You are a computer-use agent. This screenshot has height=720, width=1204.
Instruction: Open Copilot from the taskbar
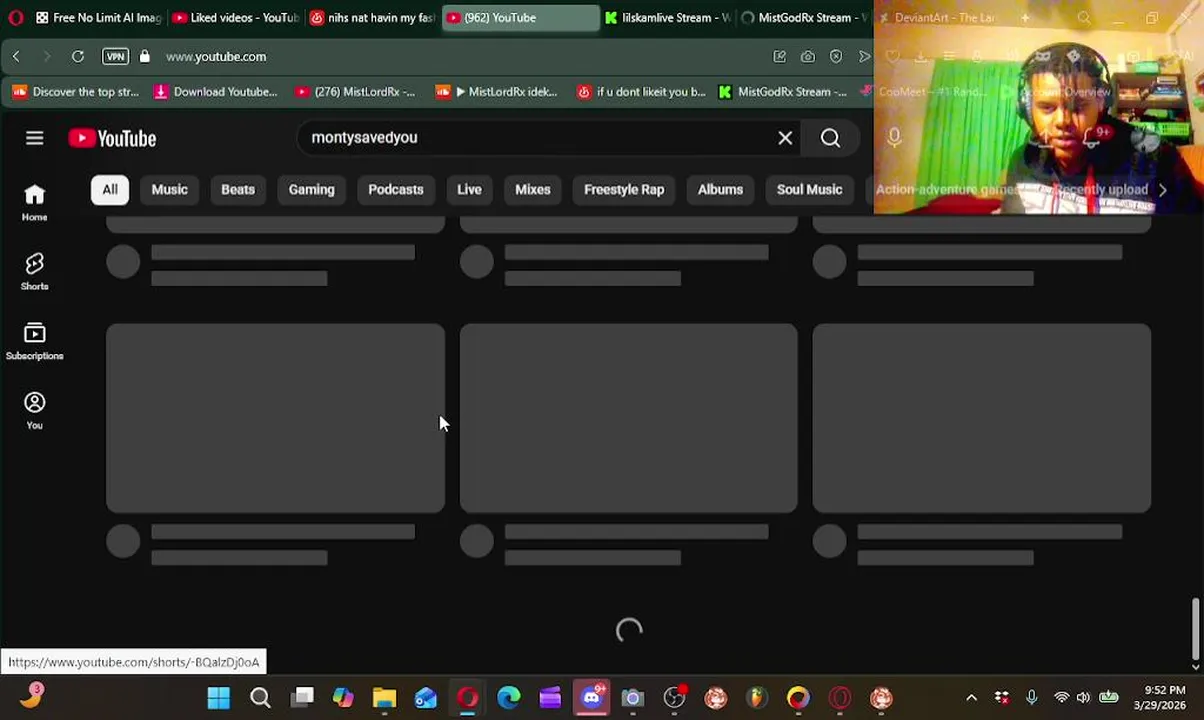point(343,698)
